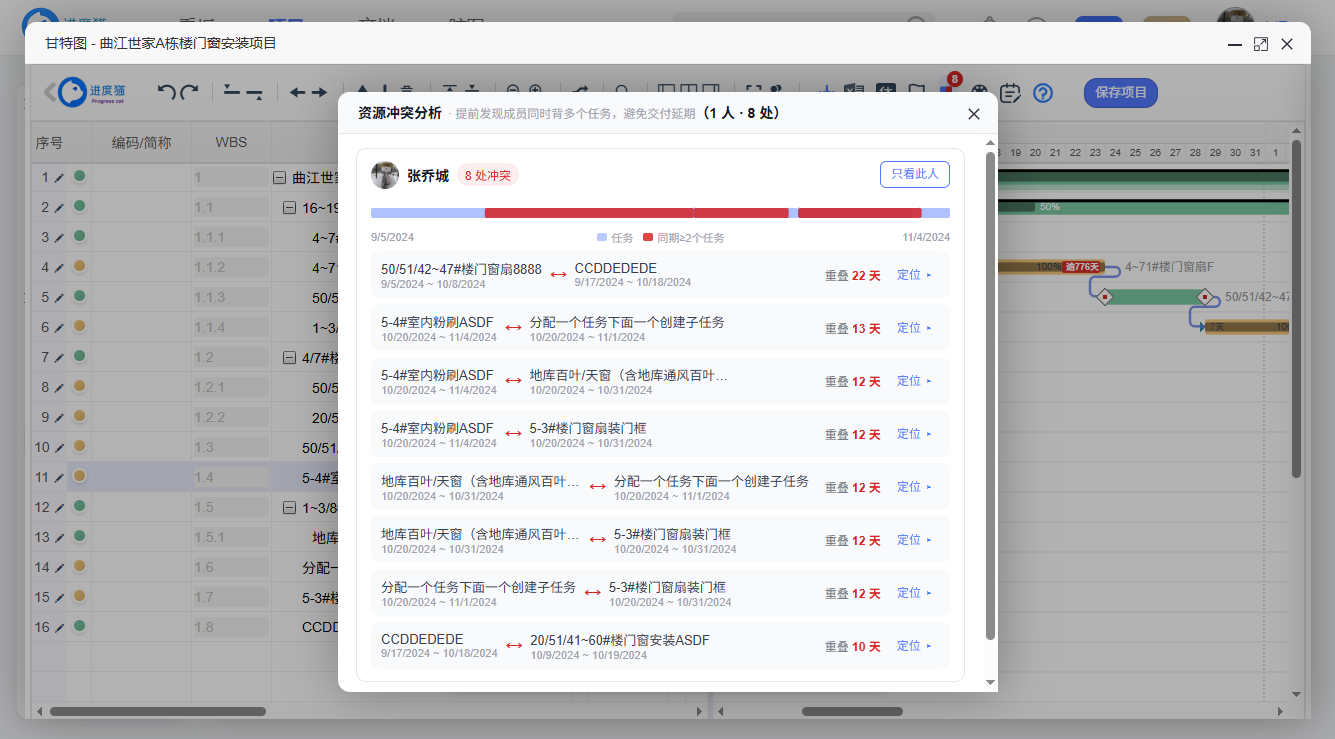Undo the last action in toolbar
The height and width of the screenshot is (739, 1335).
(x=166, y=92)
